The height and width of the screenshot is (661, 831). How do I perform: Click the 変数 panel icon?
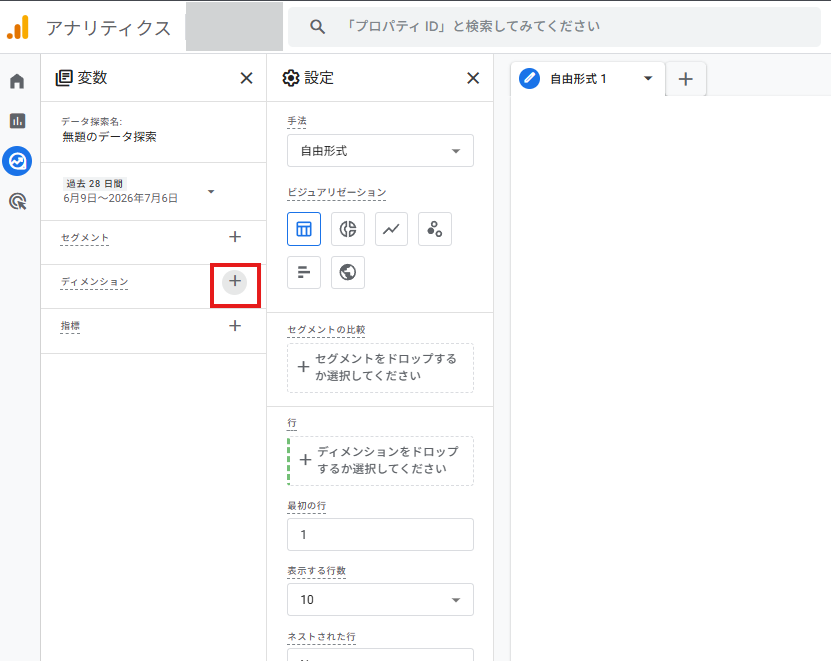coord(64,78)
